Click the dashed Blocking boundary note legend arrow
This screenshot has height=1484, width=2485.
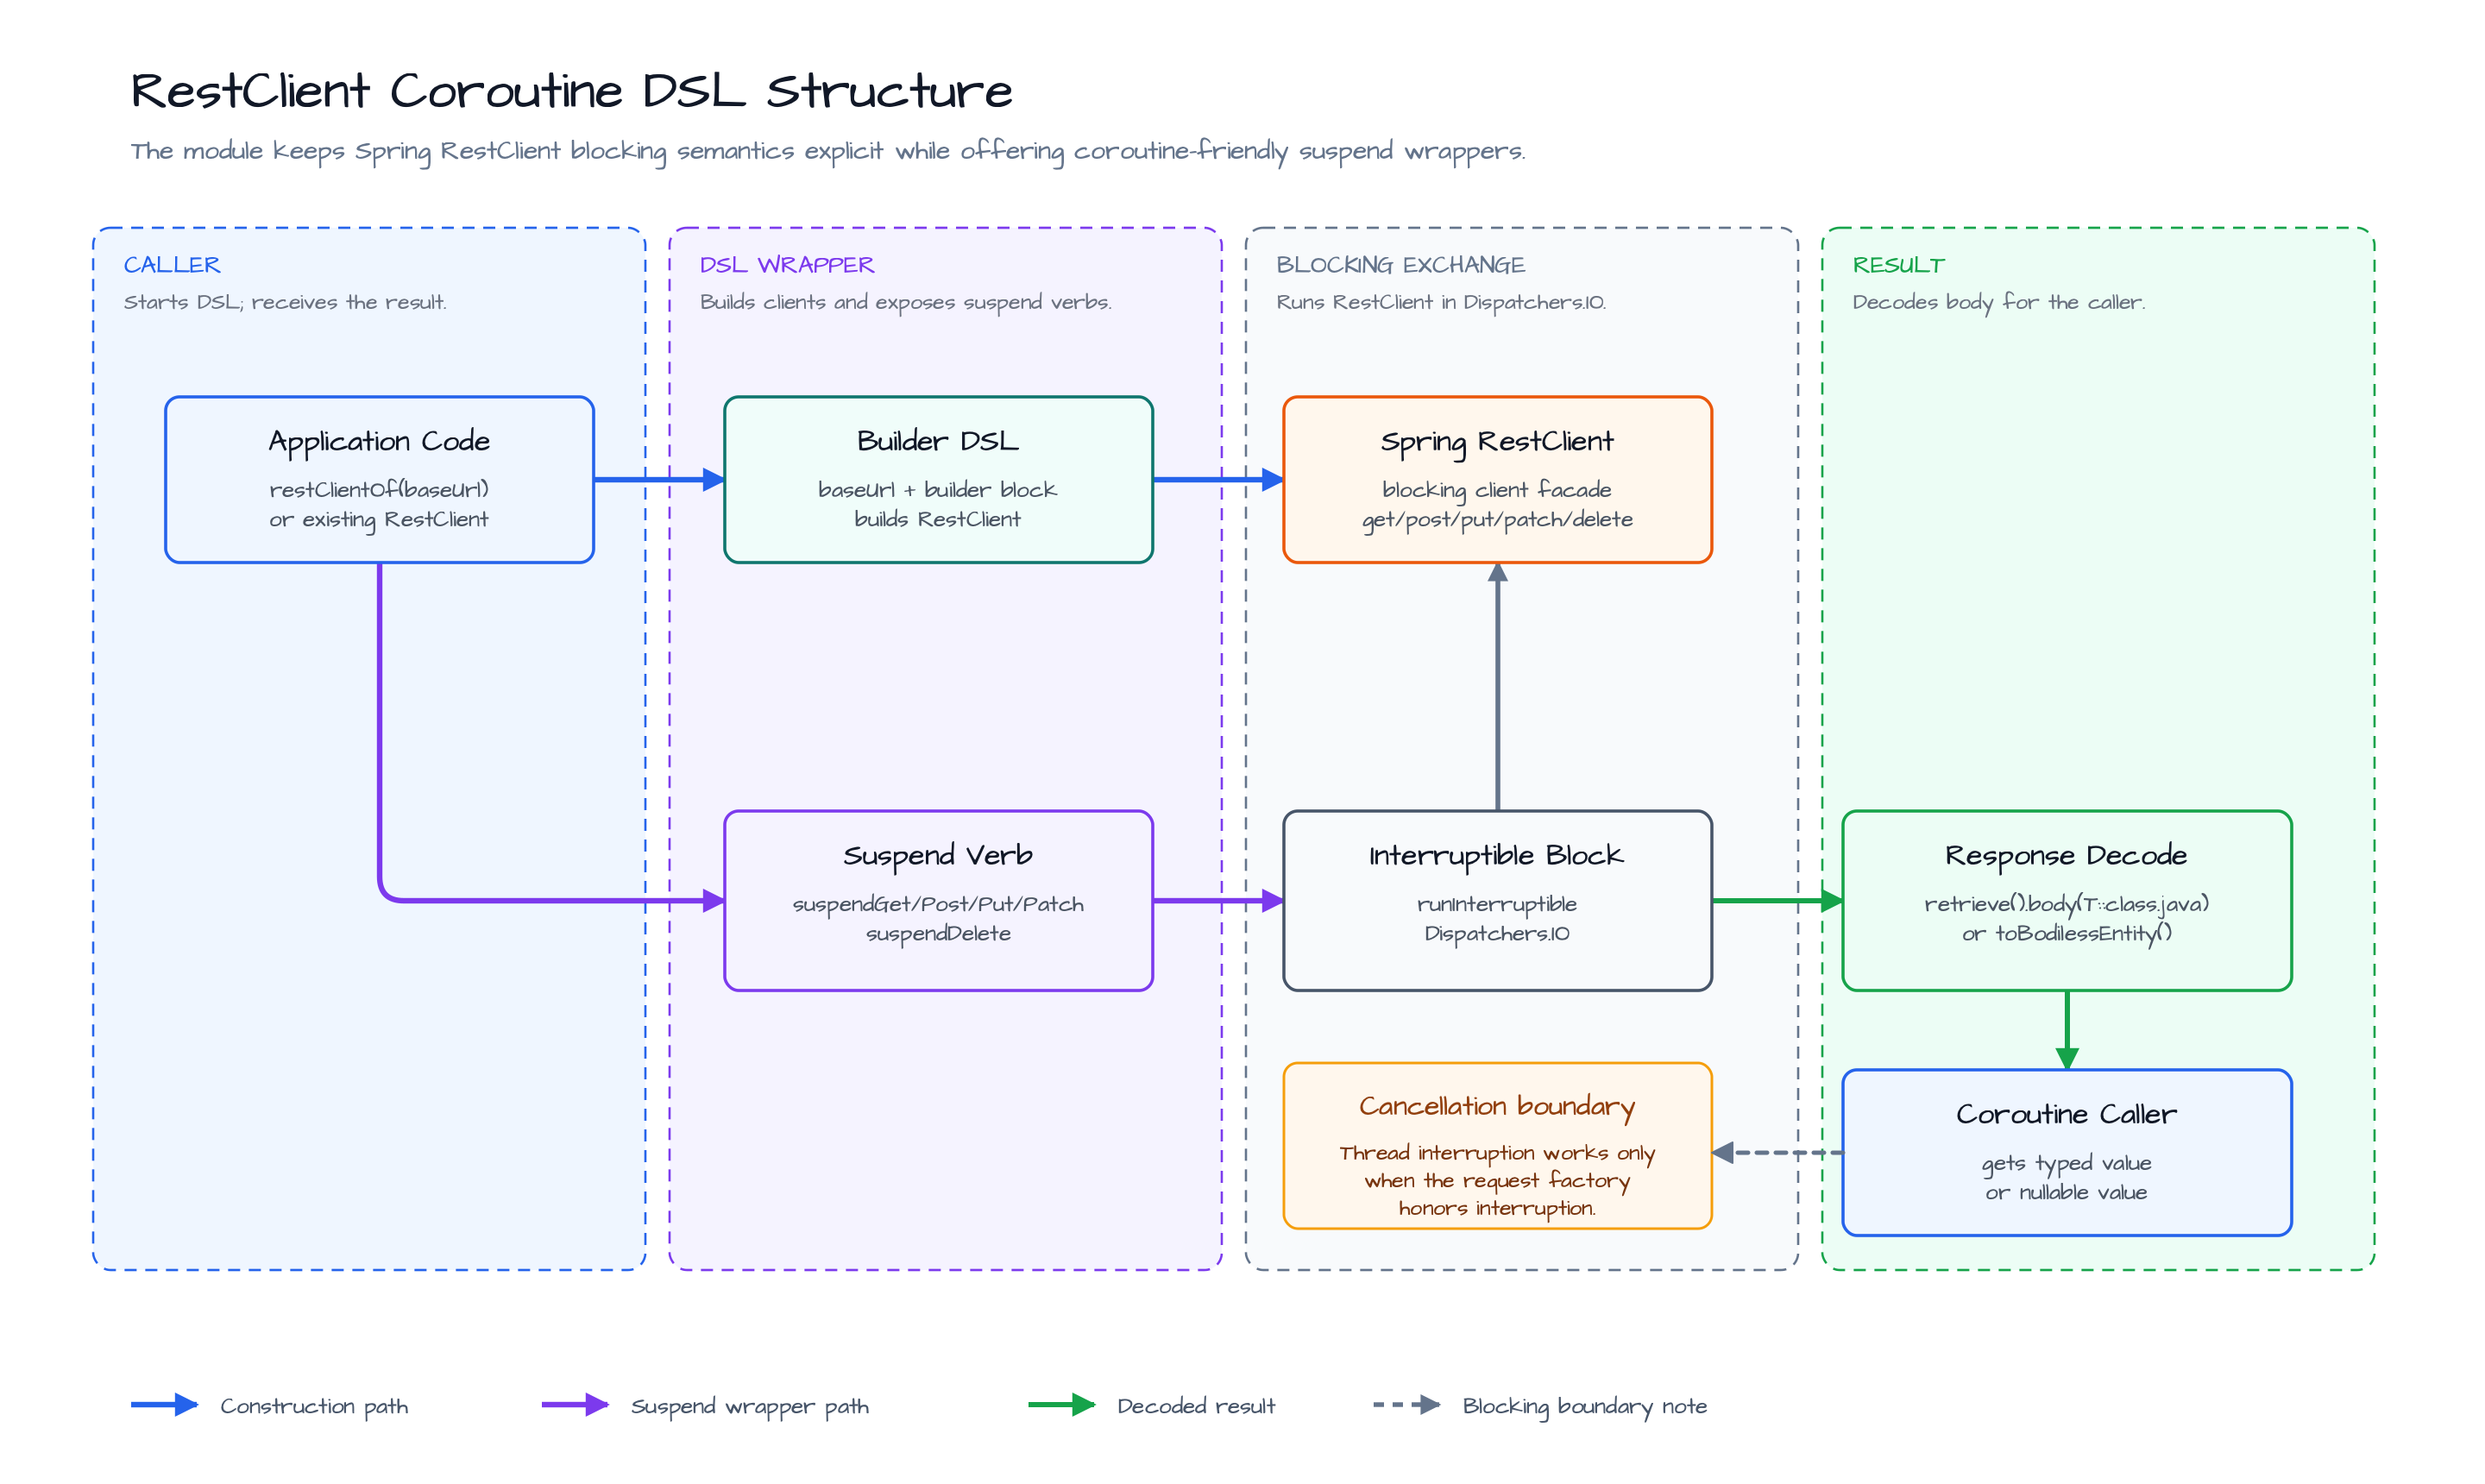coord(1407,1405)
